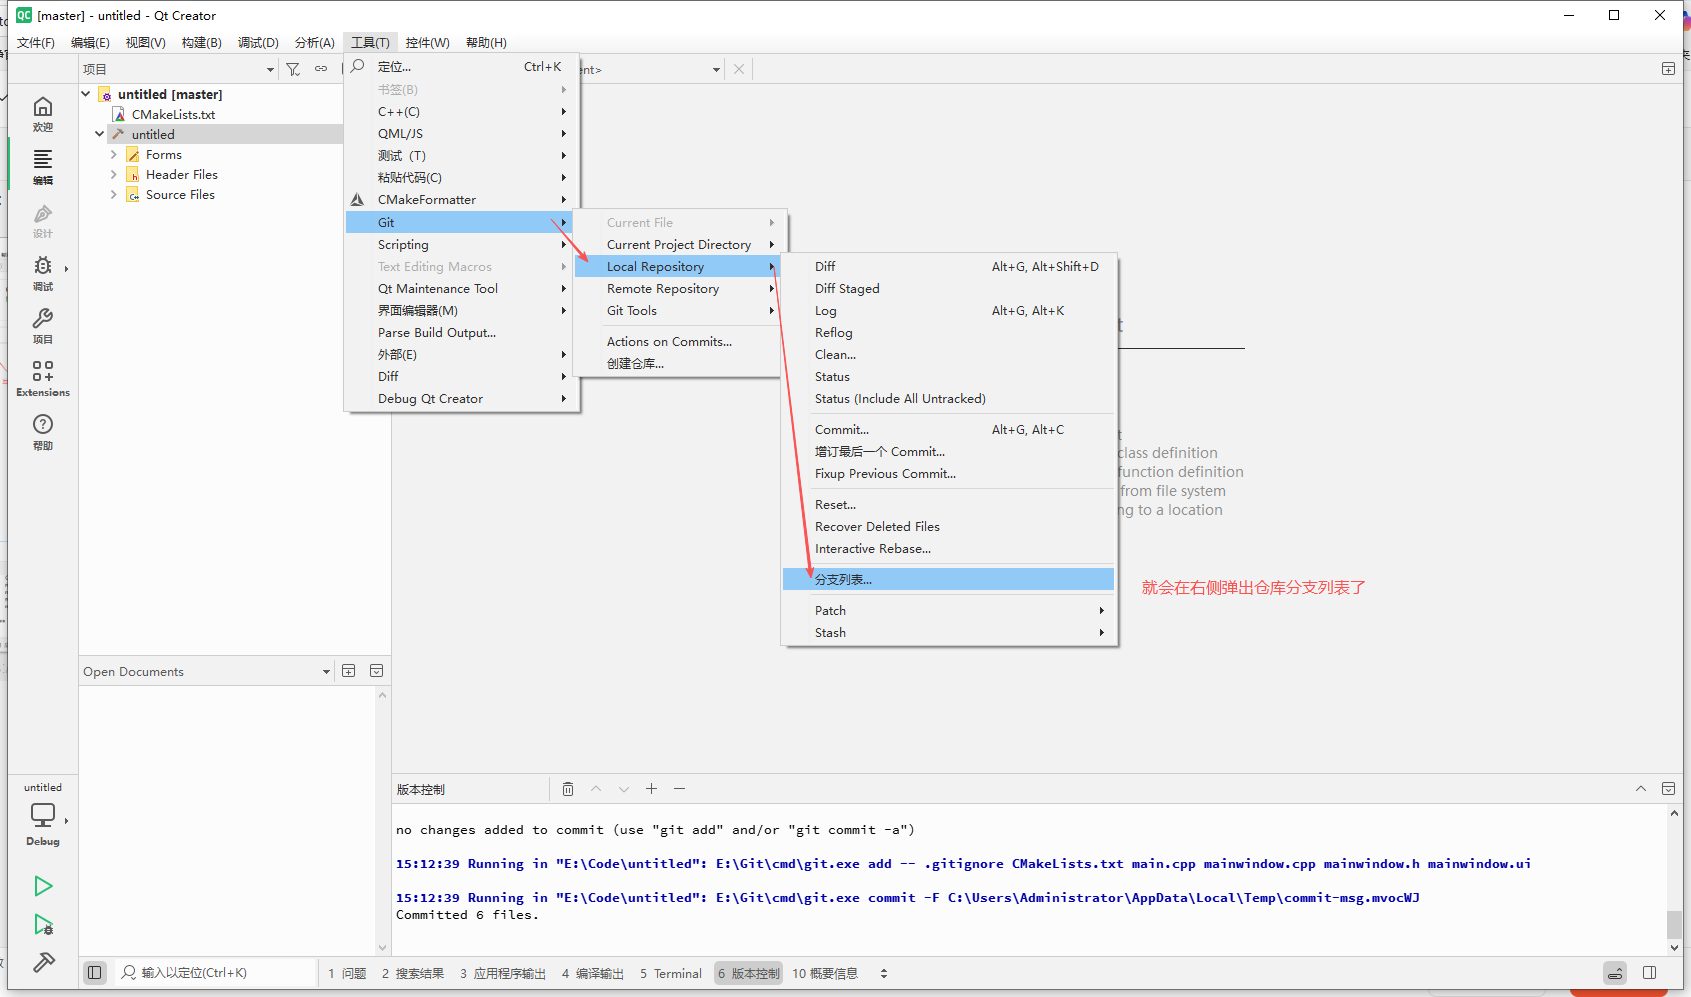Click the locator input field
The image size is (1691, 997).
(216, 972)
